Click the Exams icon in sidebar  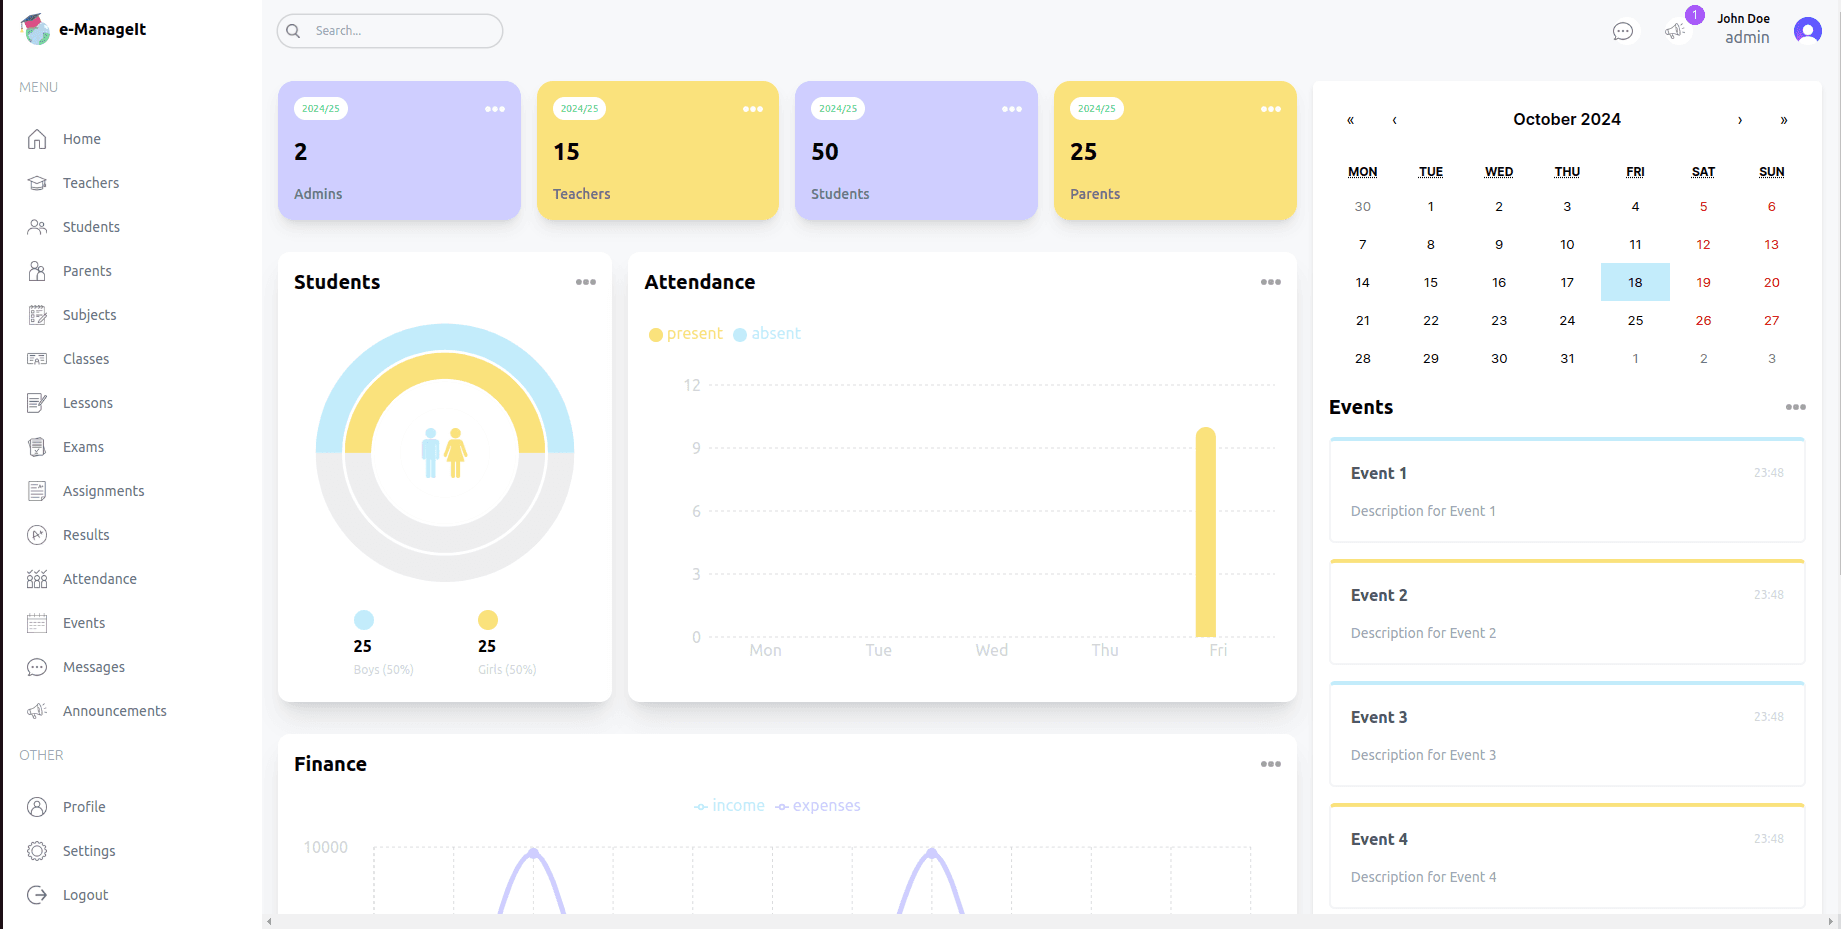(x=37, y=447)
